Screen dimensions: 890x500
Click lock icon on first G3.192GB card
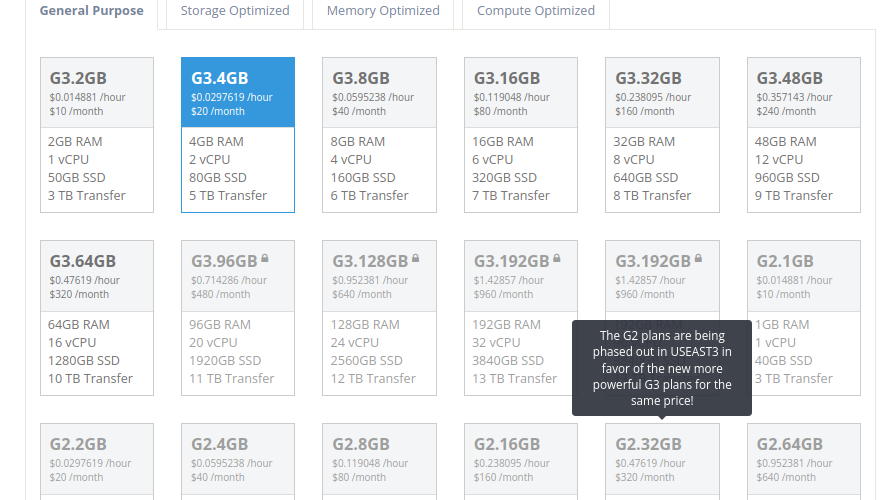(x=557, y=259)
